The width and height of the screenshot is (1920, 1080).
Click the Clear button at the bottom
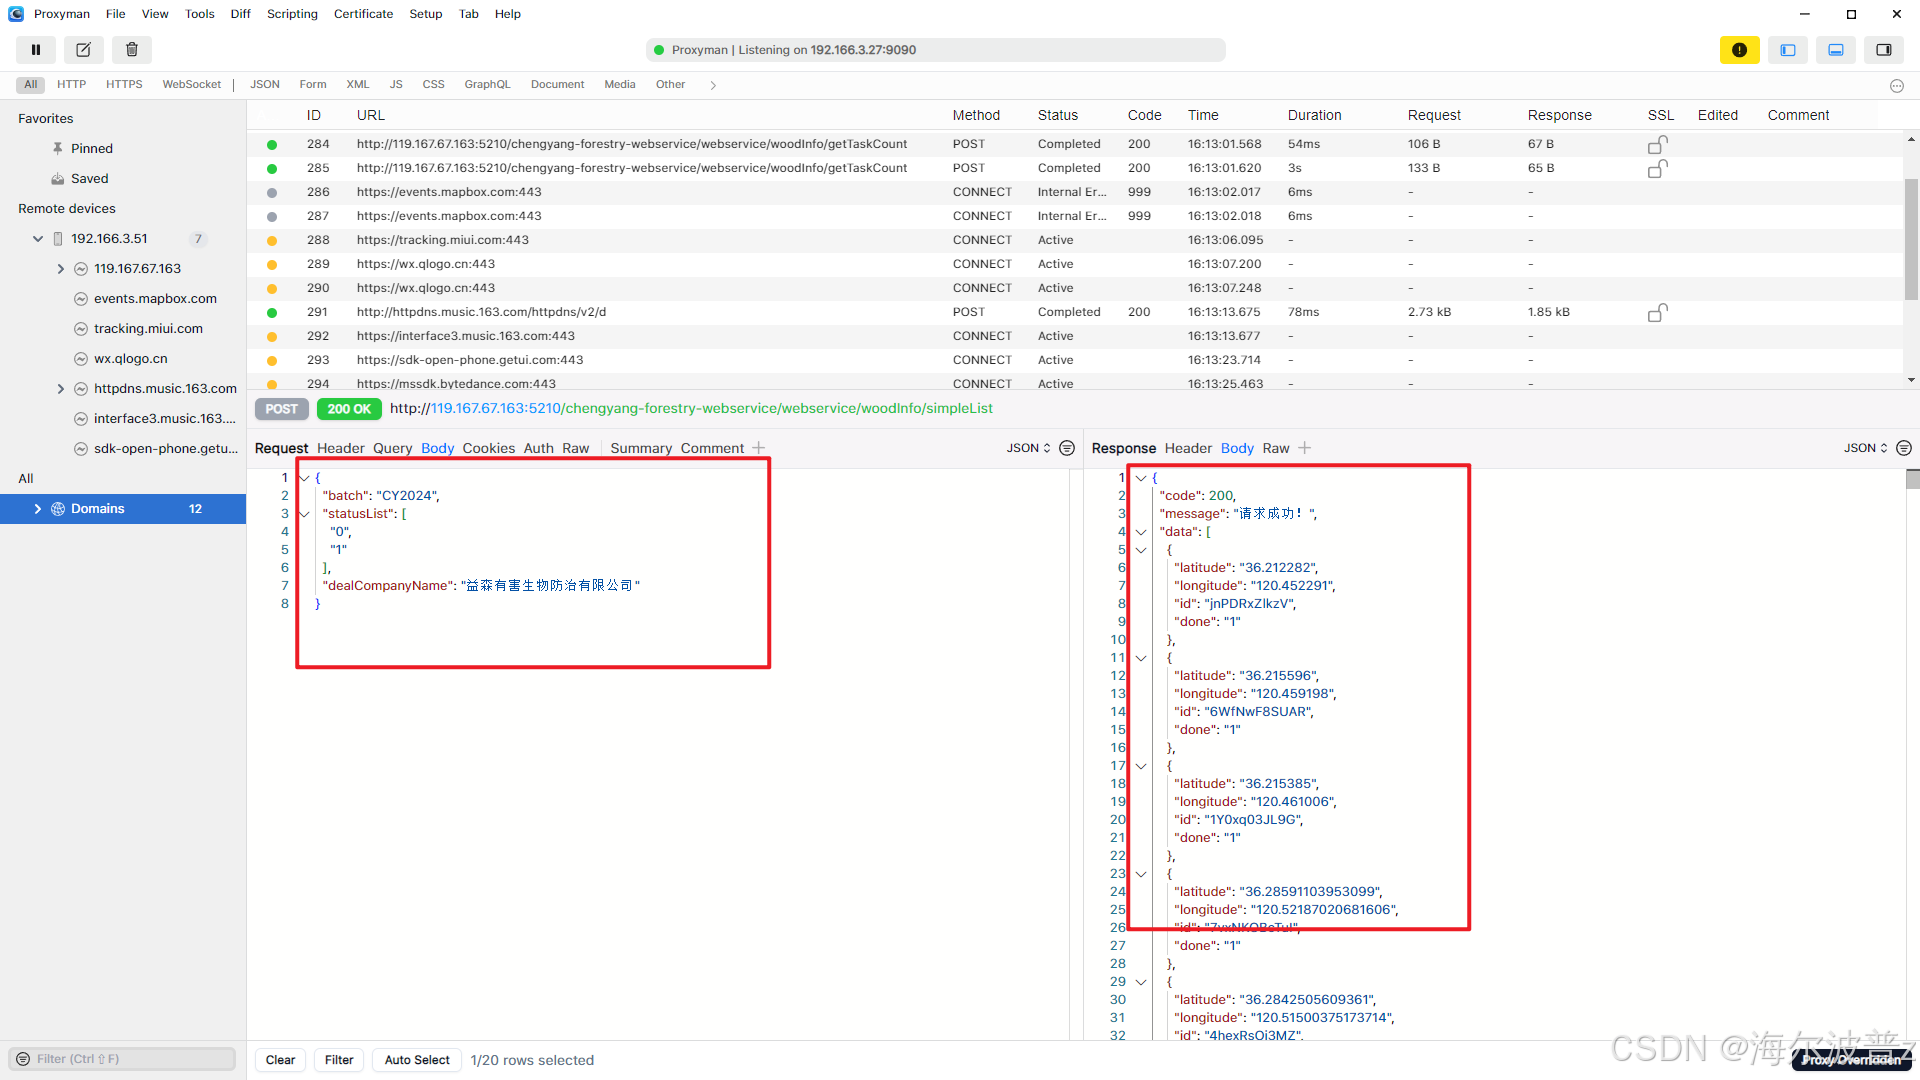(x=280, y=1059)
